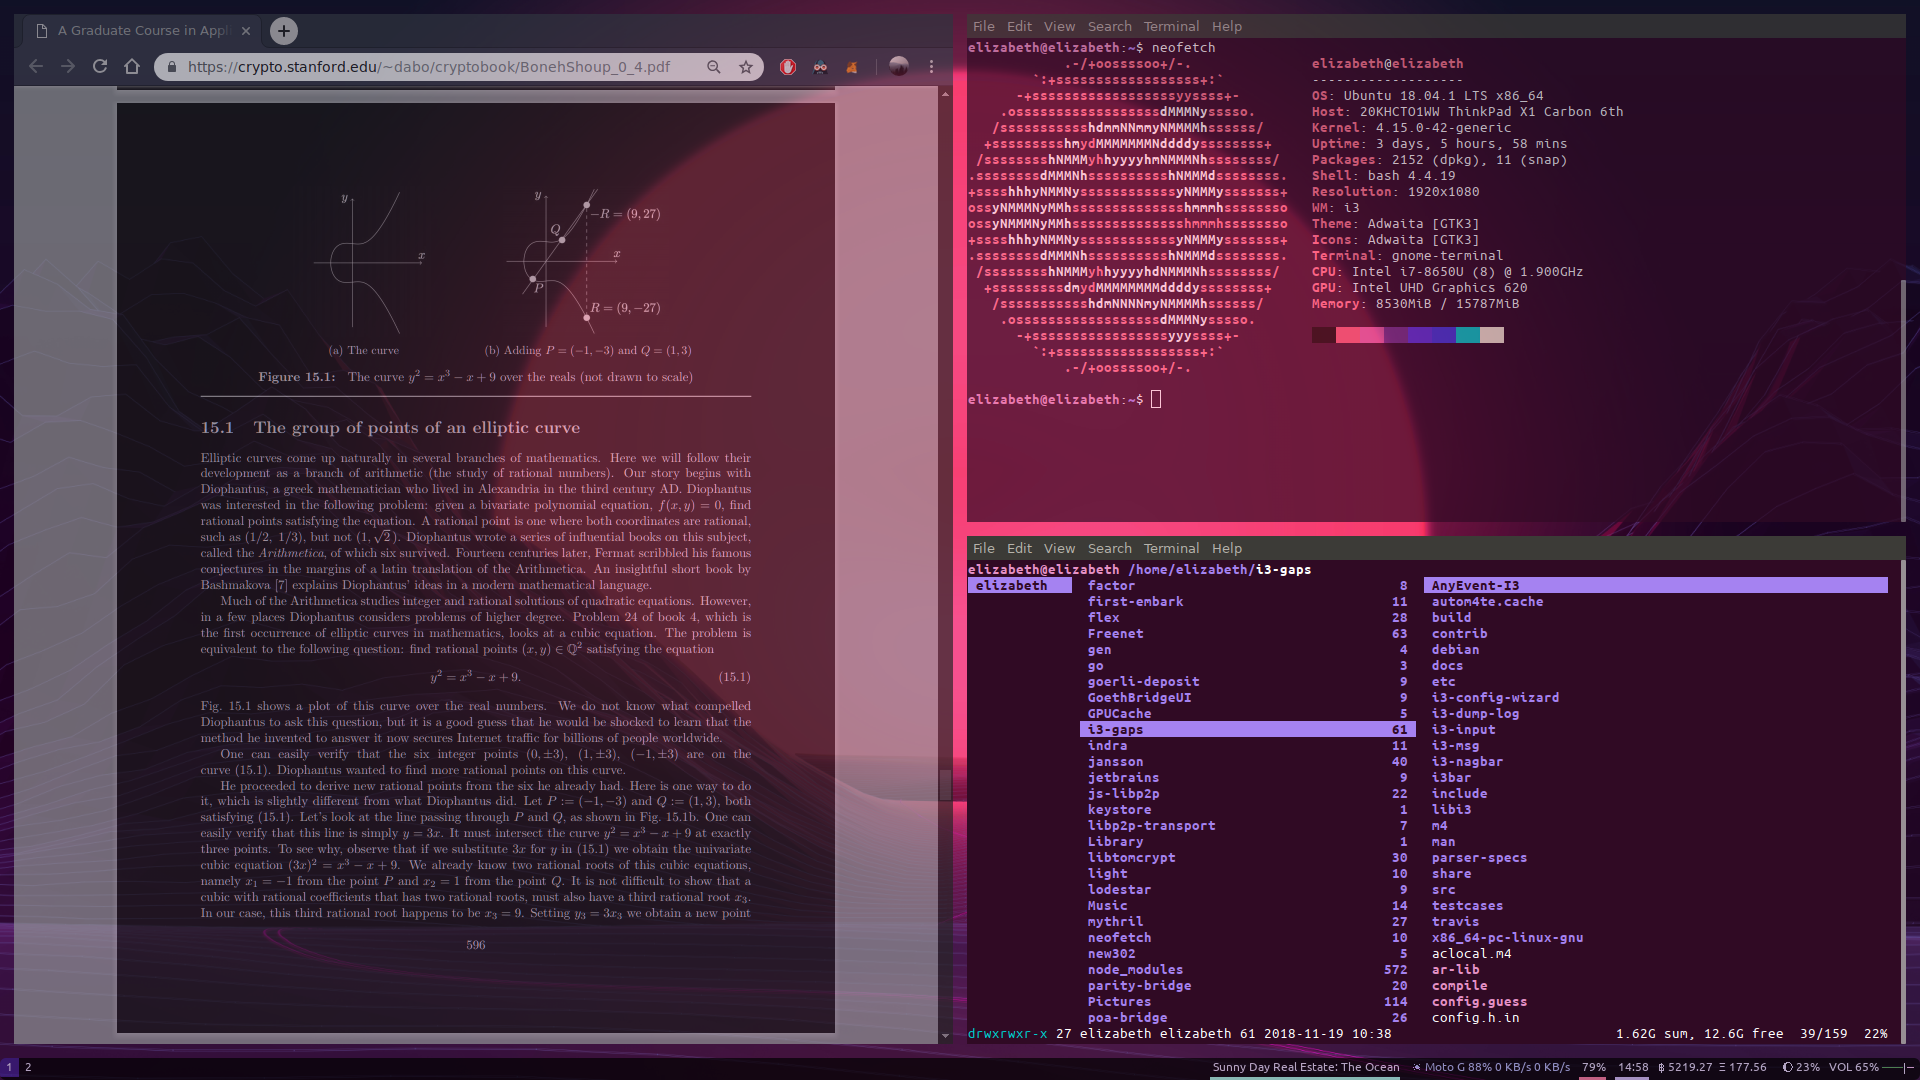Bookmark this page with star icon
The image size is (1920, 1080).
coord(746,67)
